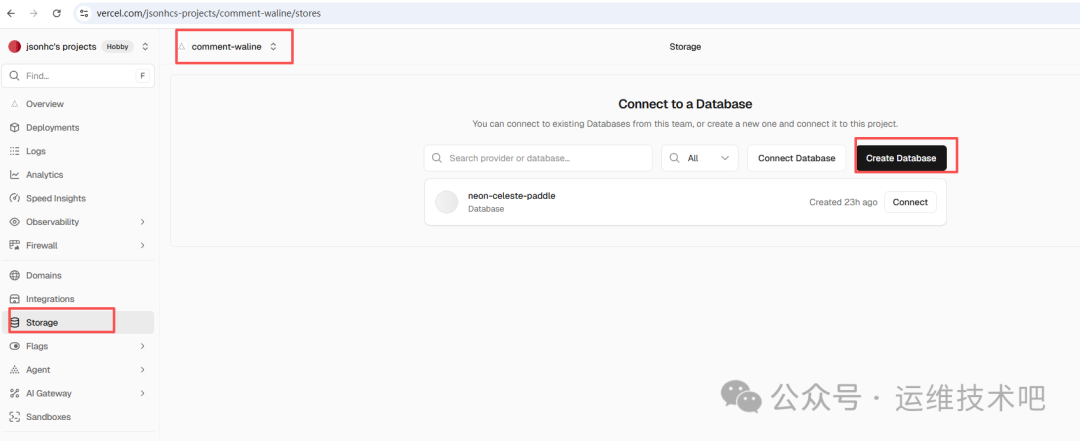Open Flags in the sidebar
The image size is (1080, 441).
coord(78,346)
